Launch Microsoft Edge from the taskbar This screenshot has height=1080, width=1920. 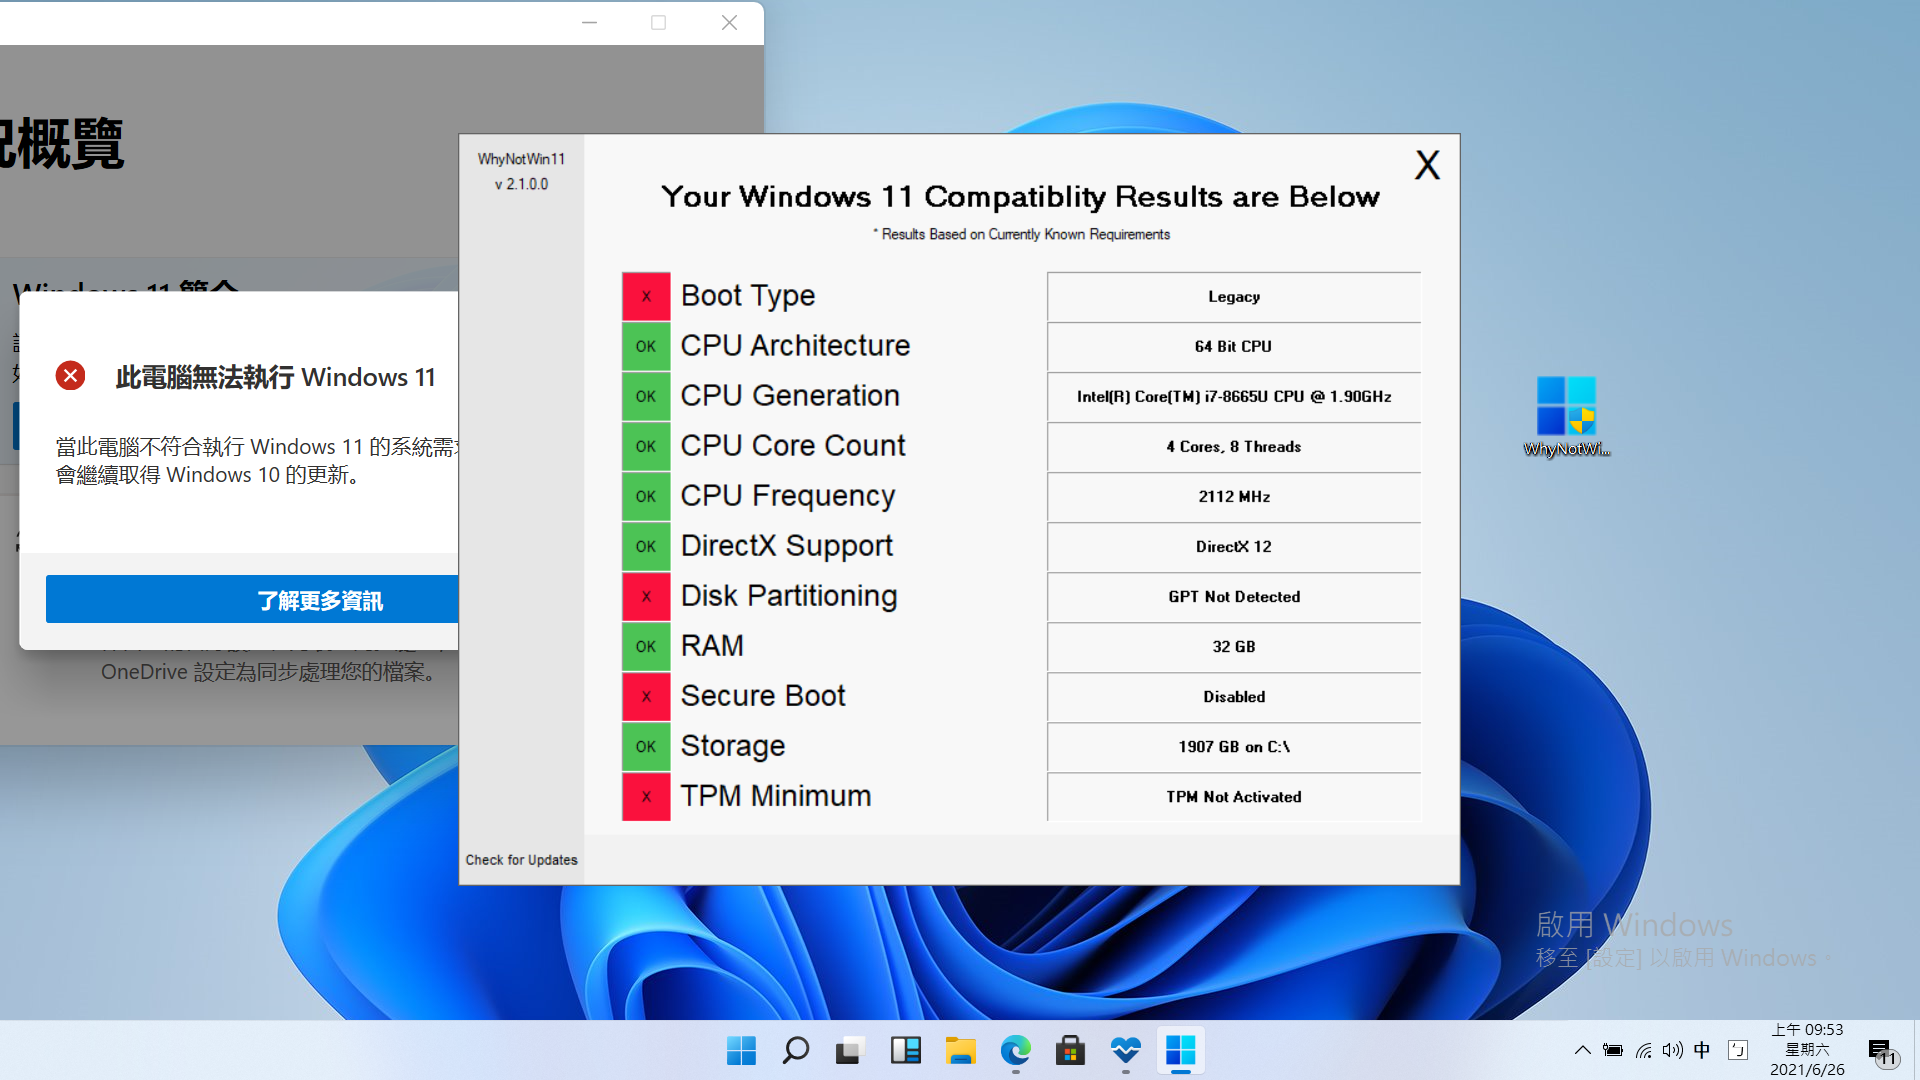point(1015,1051)
